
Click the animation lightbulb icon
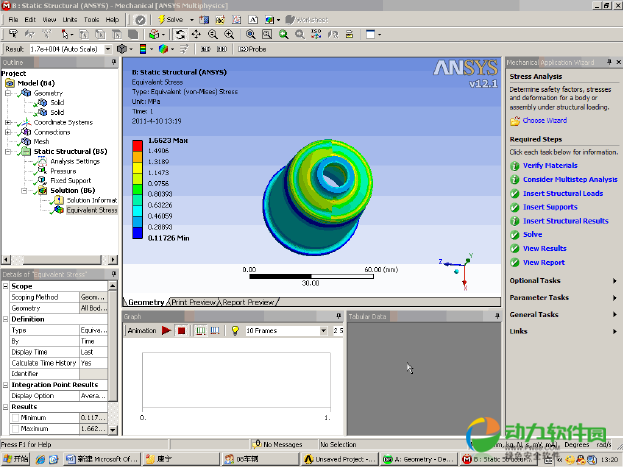click(235, 331)
